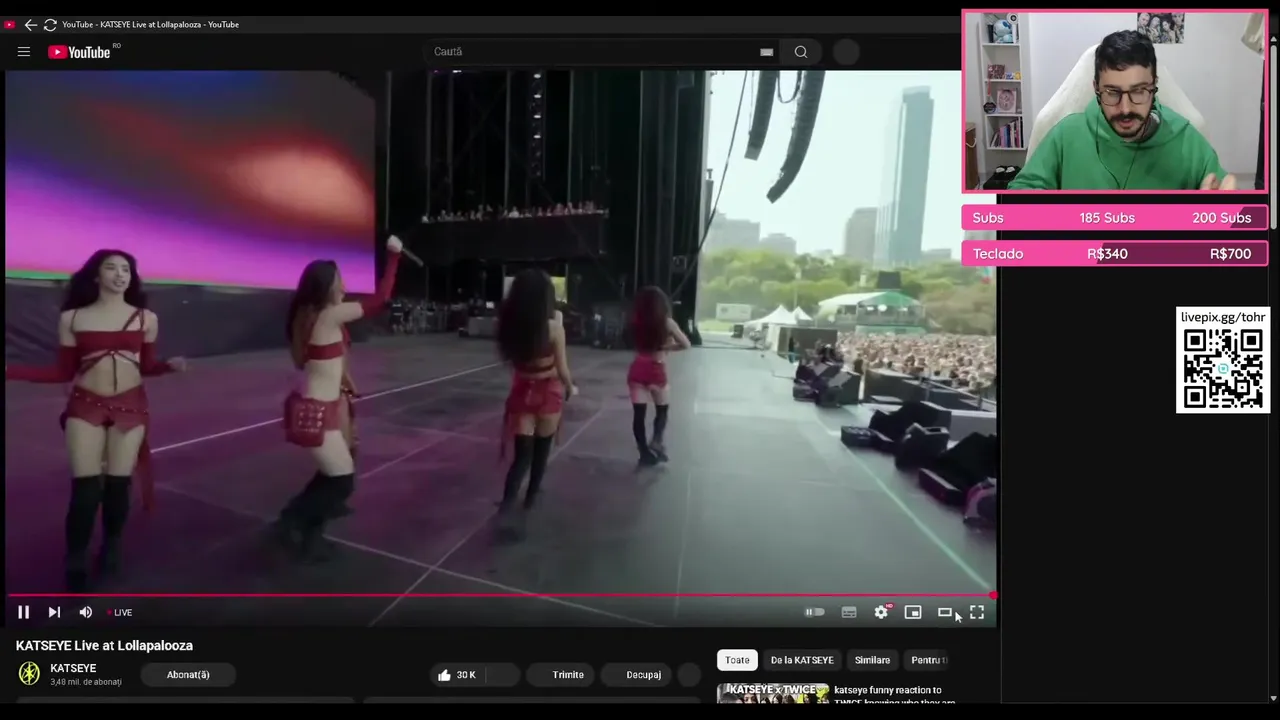Skip to the next video
Viewport: 1280px width, 720px height.
click(x=54, y=612)
